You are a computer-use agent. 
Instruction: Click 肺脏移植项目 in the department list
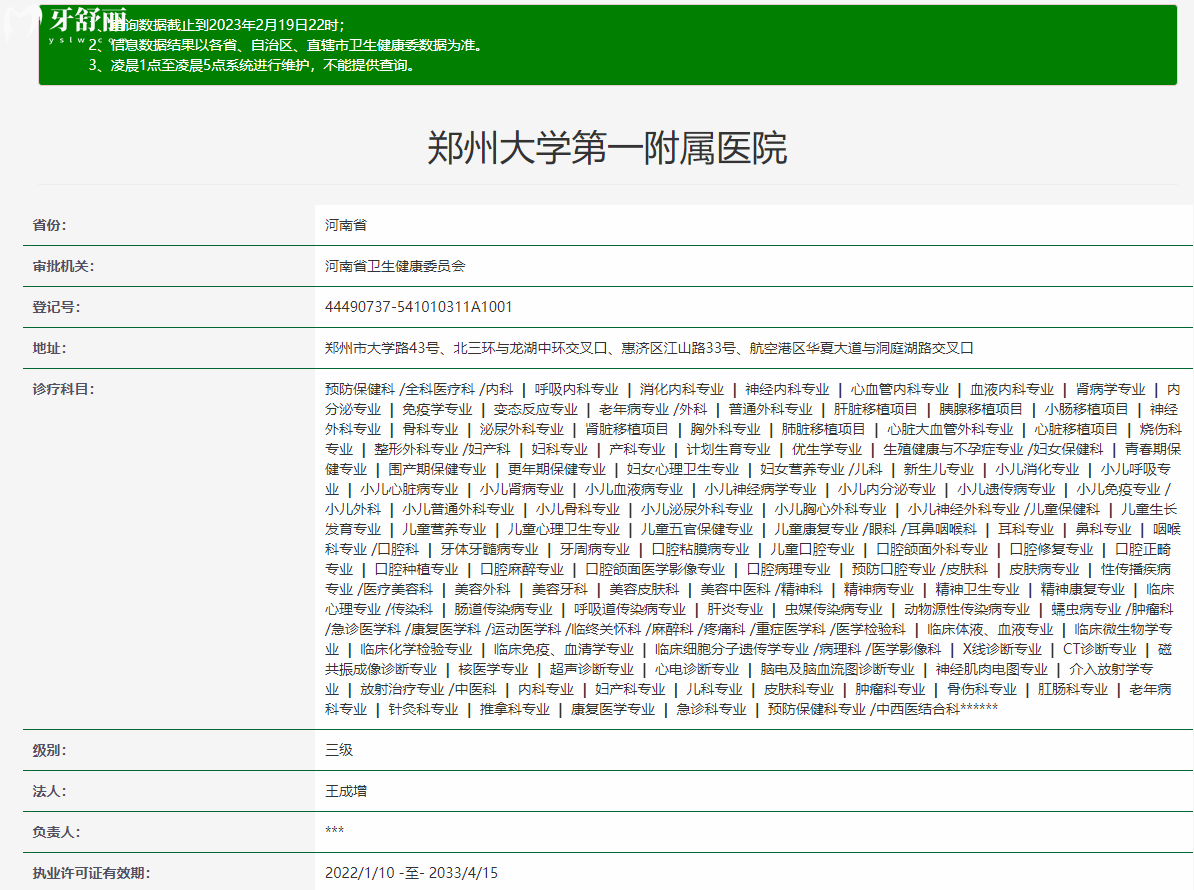[823, 429]
